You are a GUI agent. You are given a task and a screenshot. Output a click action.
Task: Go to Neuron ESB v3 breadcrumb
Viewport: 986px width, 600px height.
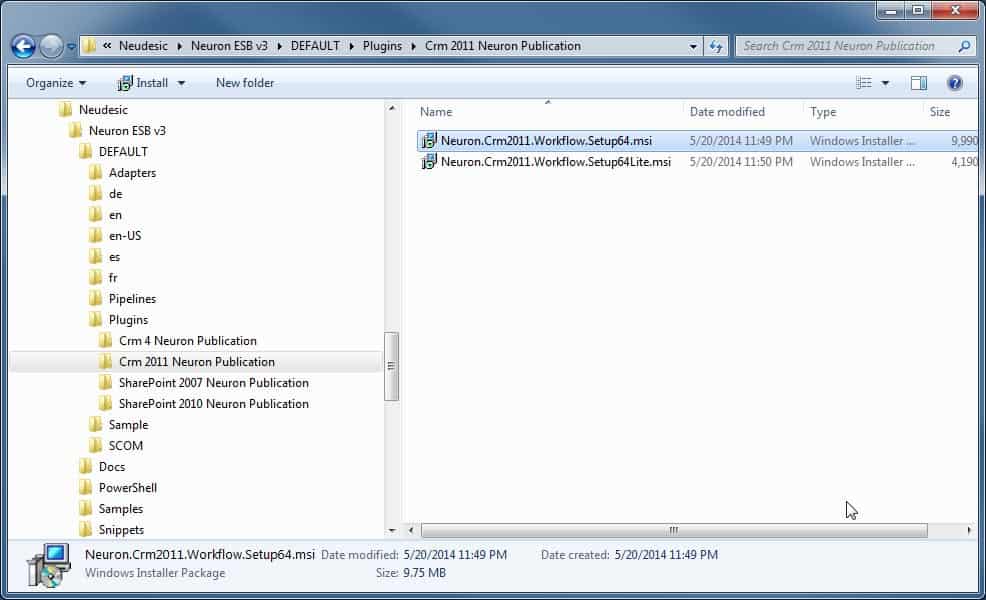229,46
